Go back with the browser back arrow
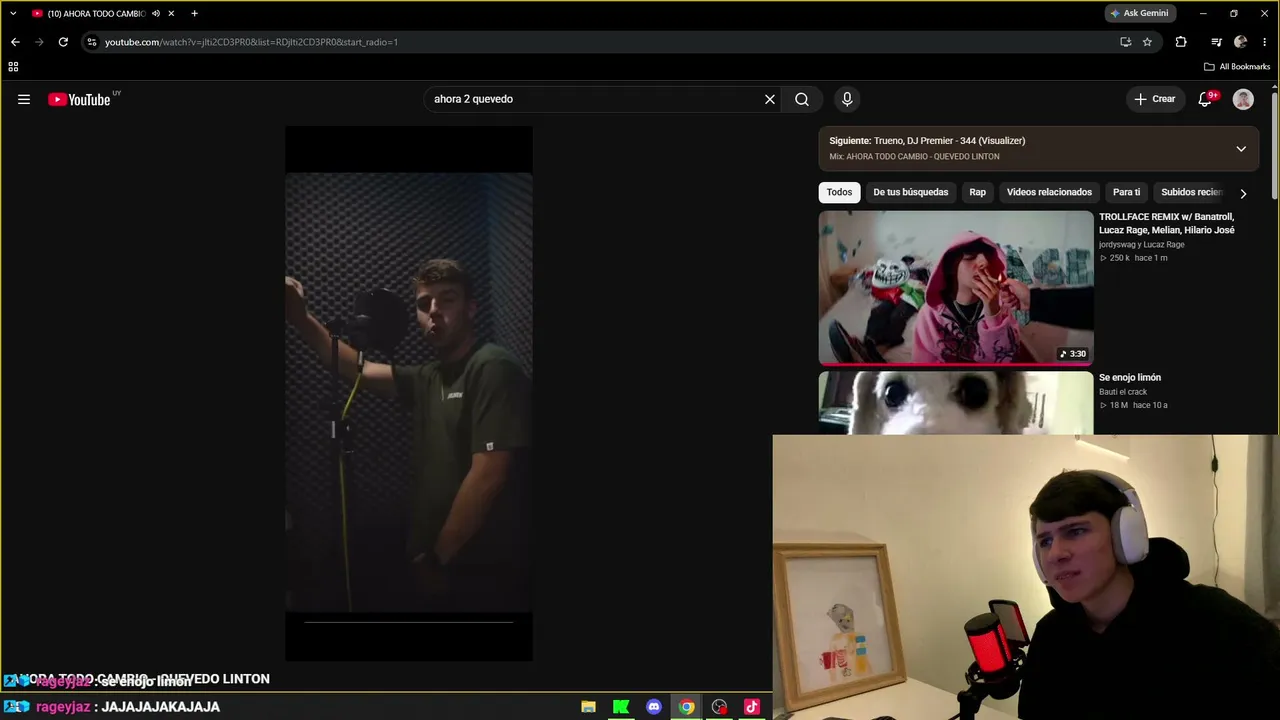1280x720 pixels. tap(15, 42)
